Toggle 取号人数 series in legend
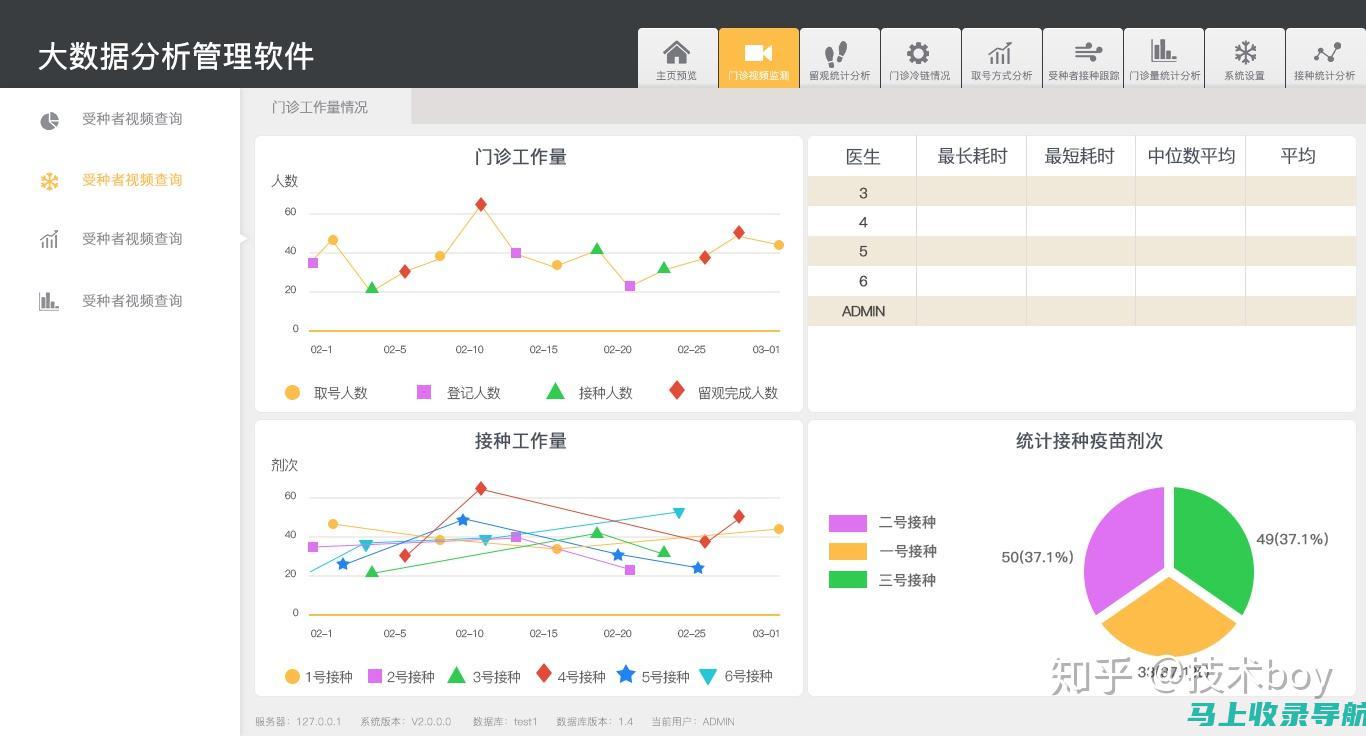The height and width of the screenshot is (736, 1366). [x=326, y=393]
